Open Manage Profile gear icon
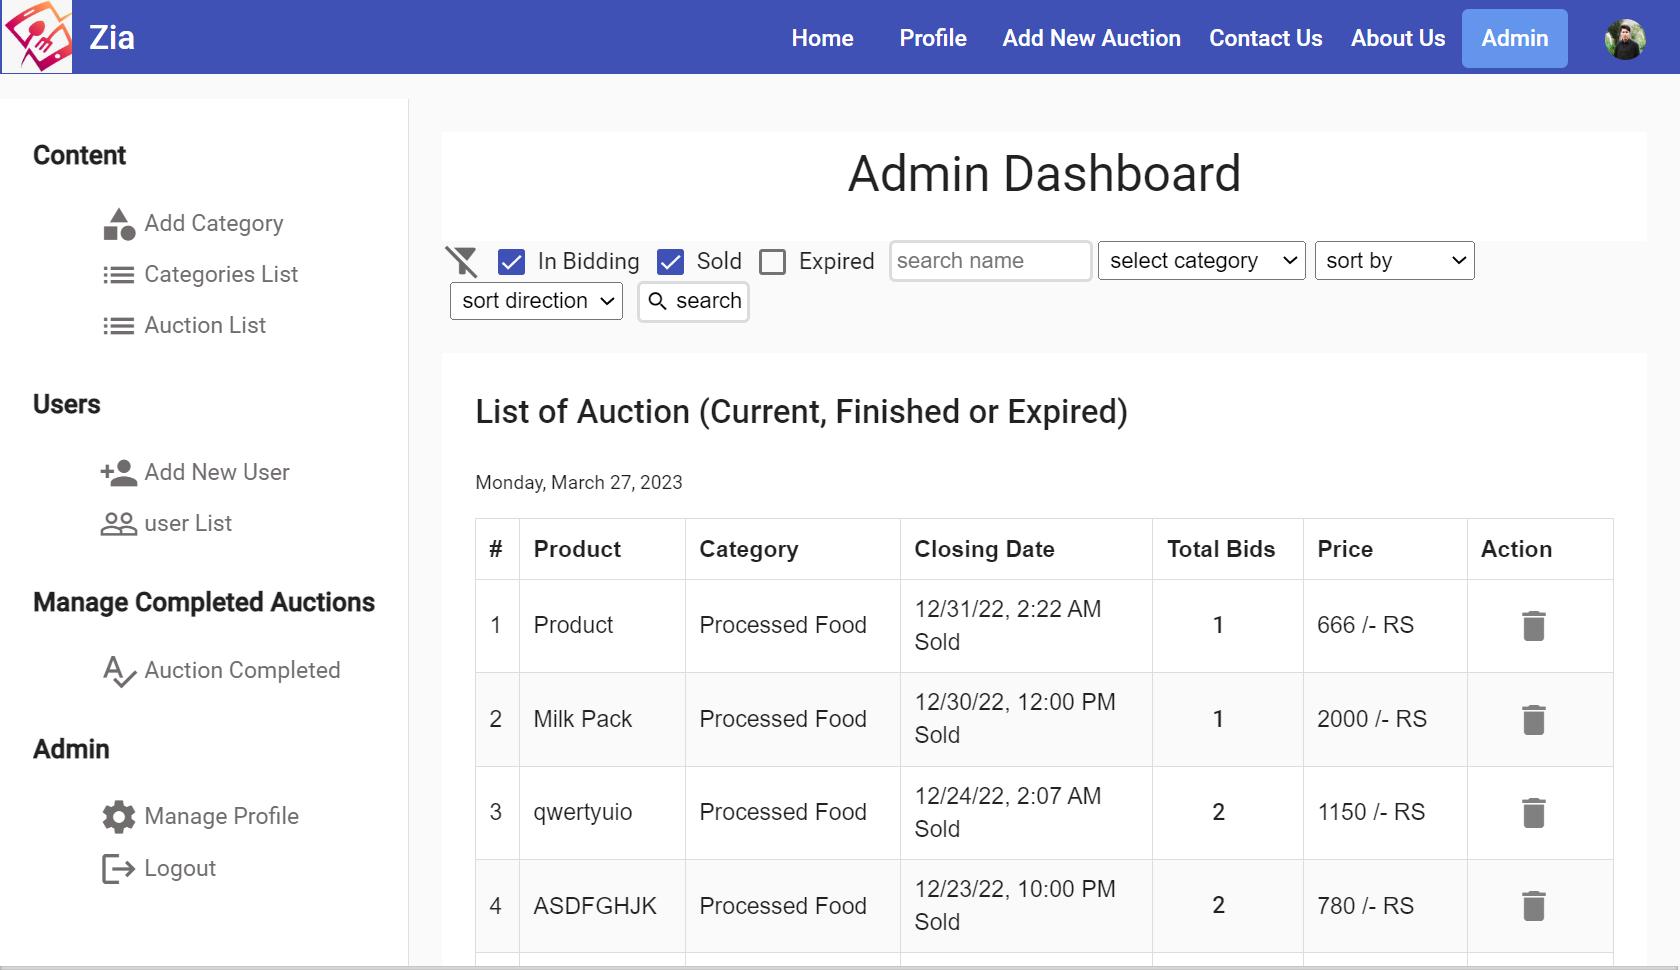This screenshot has height=970, width=1680. 119,817
